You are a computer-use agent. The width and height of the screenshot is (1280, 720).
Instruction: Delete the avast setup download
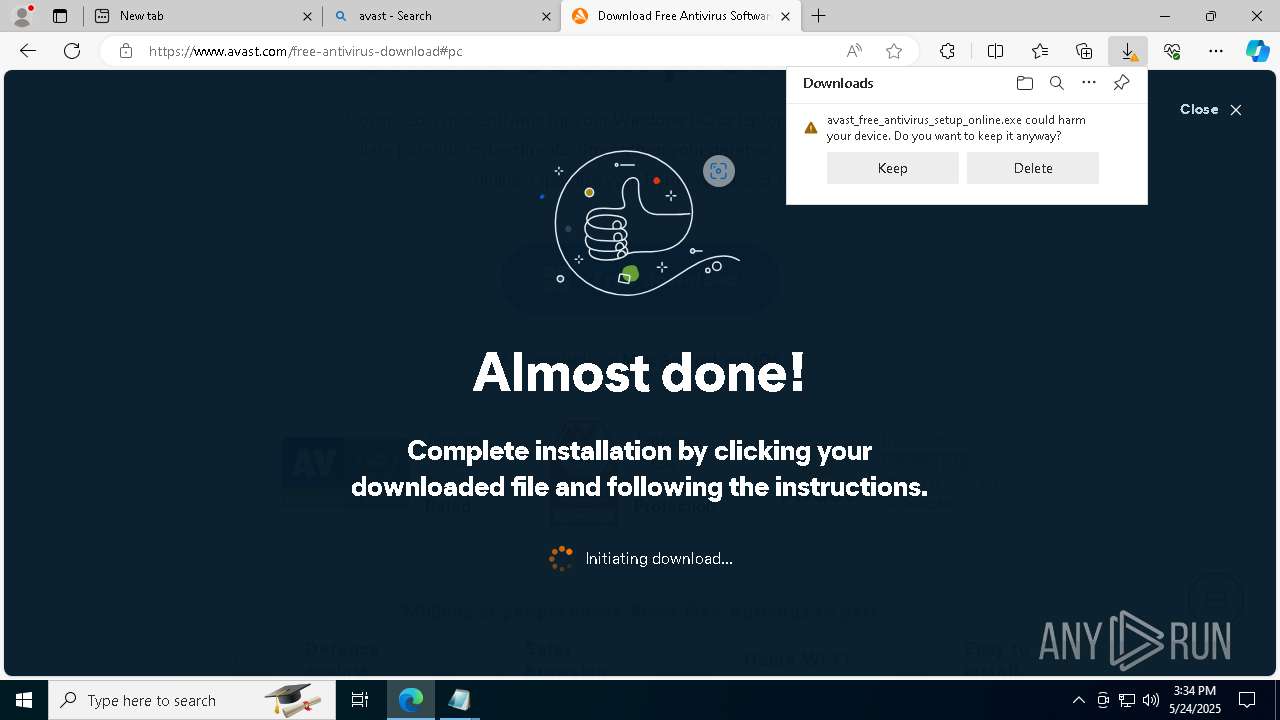[1033, 168]
